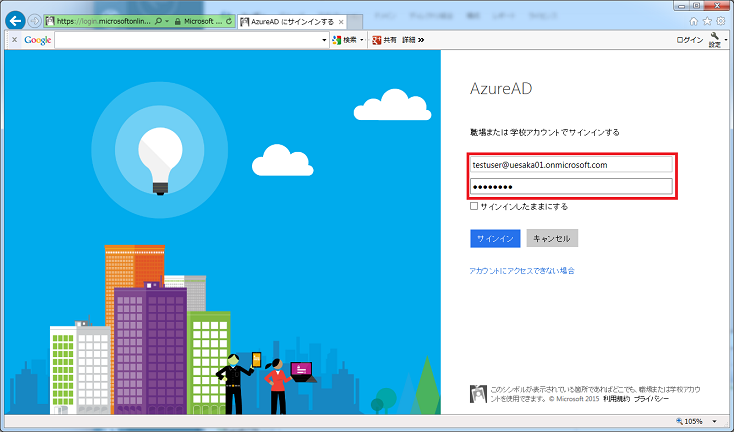
Task: Open アカウントにアクセスできない場合 link
Action: click(522, 271)
